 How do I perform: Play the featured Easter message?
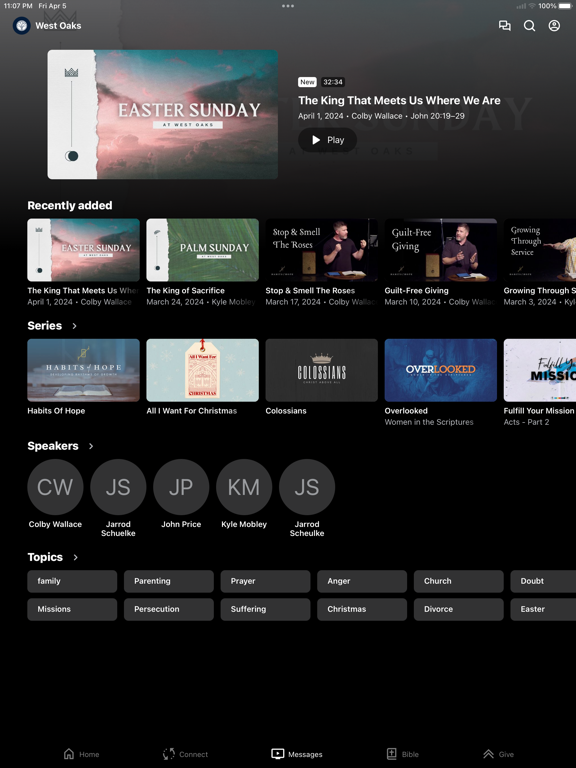tap(327, 140)
